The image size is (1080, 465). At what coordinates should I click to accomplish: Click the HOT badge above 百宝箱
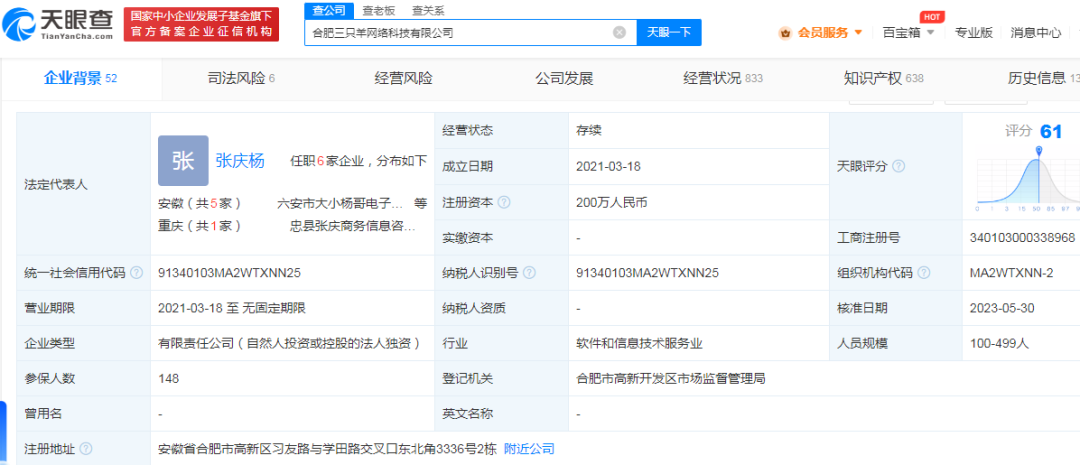(x=932, y=16)
